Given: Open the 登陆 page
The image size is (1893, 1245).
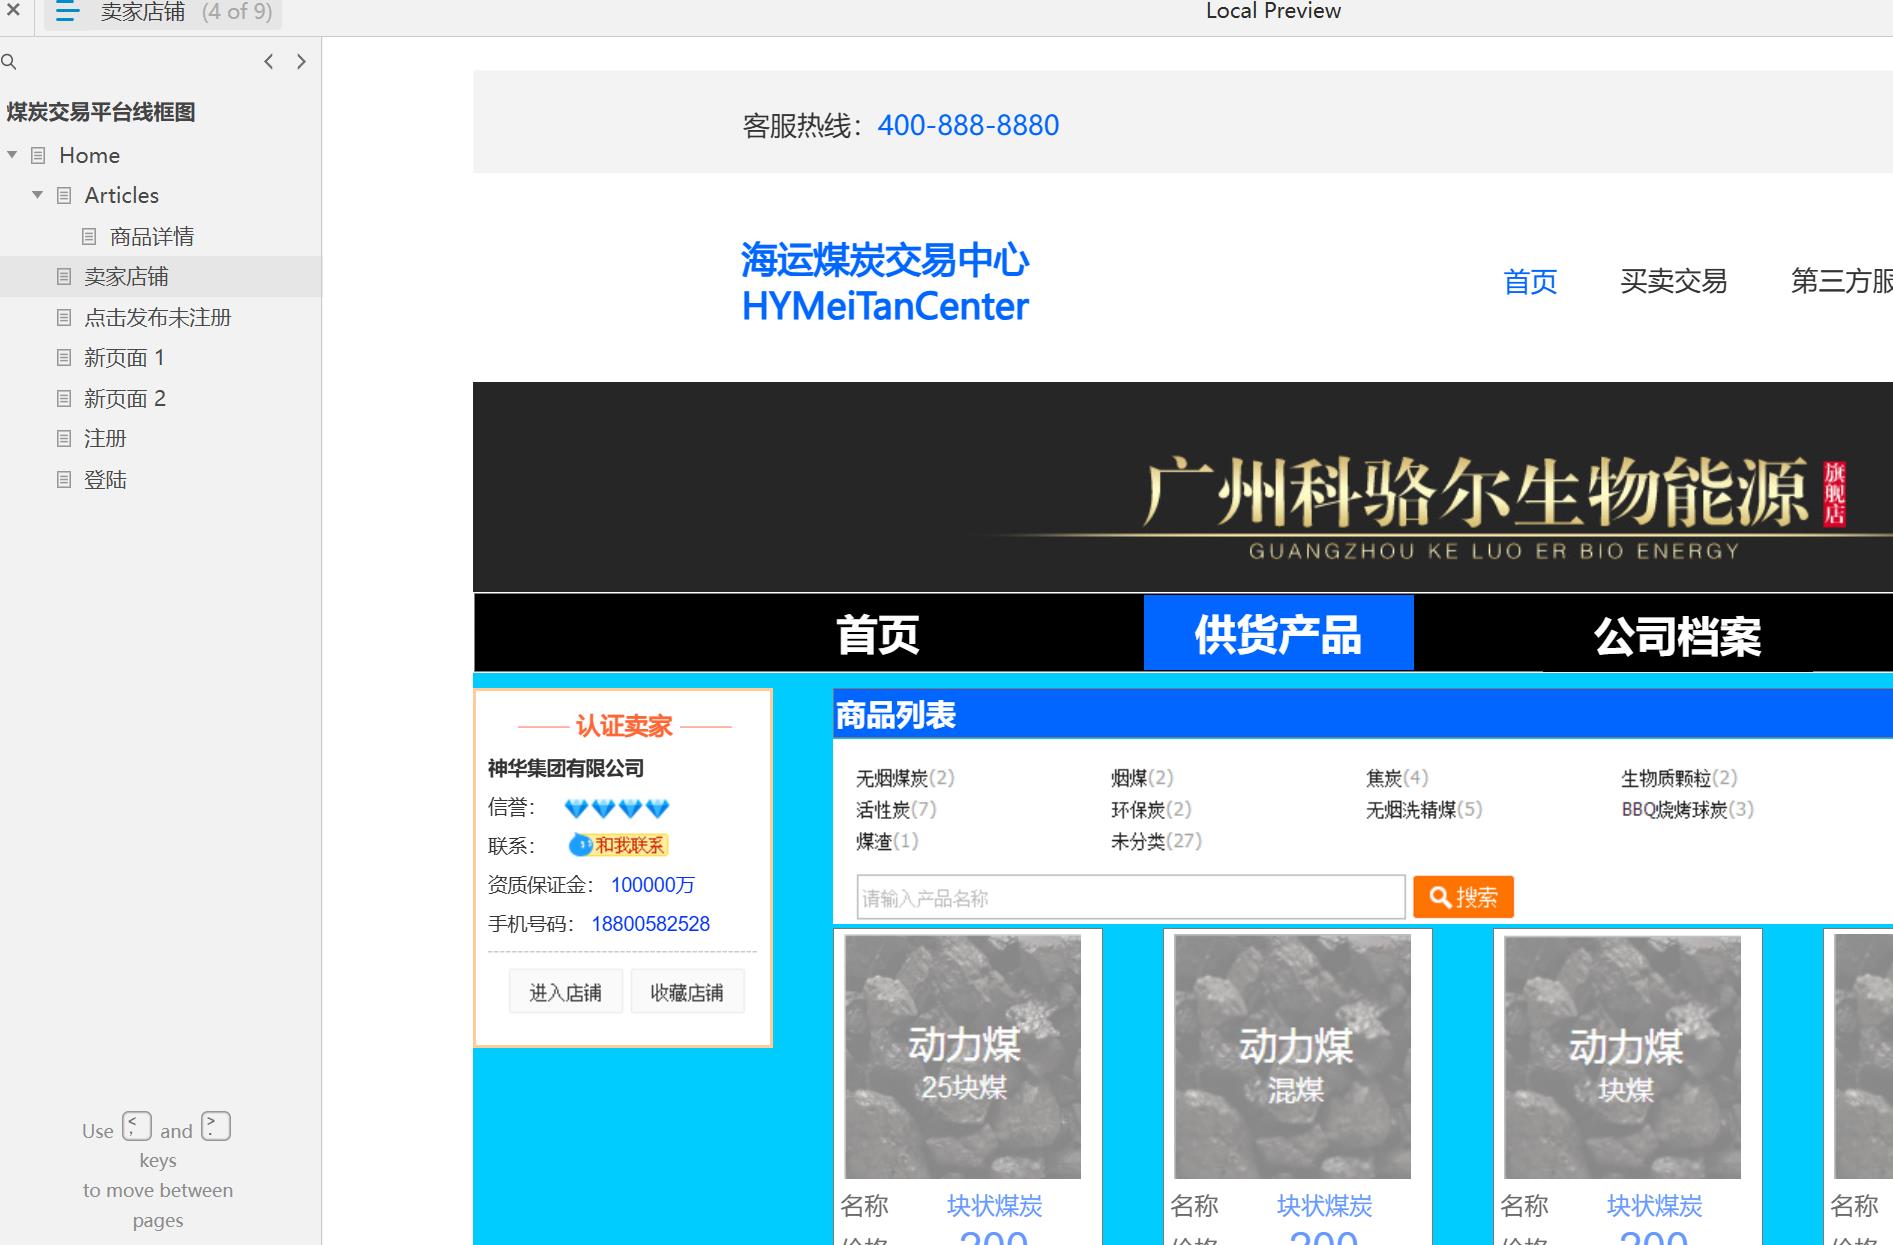Looking at the screenshot, I should (x=105, y=480).
